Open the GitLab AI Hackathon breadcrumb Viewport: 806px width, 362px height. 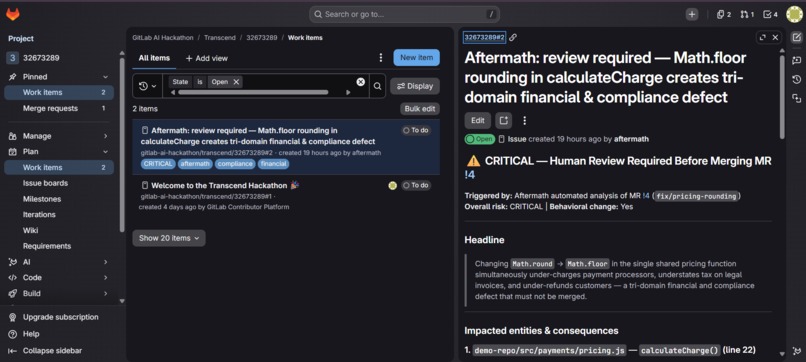[x=163, y=38]
